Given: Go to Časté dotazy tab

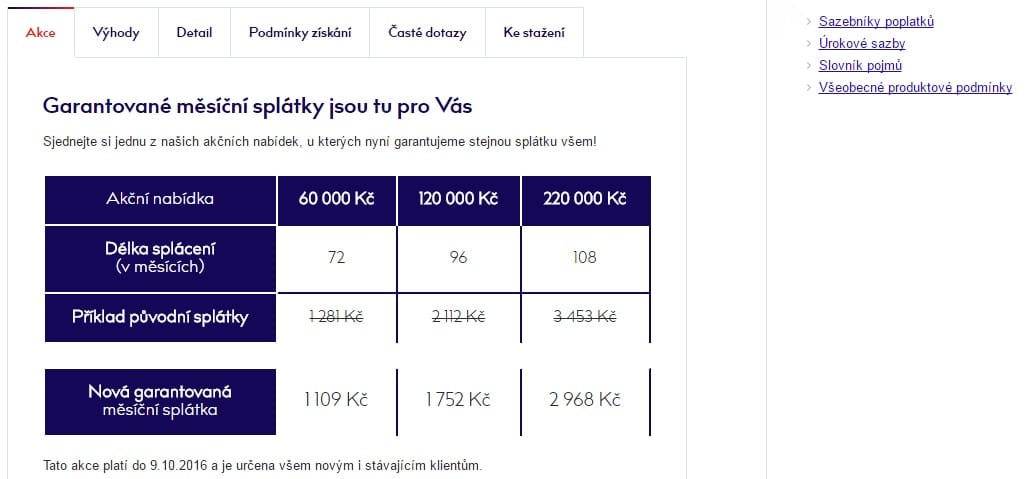Looking at the screenshot, I should coord(428,33).
